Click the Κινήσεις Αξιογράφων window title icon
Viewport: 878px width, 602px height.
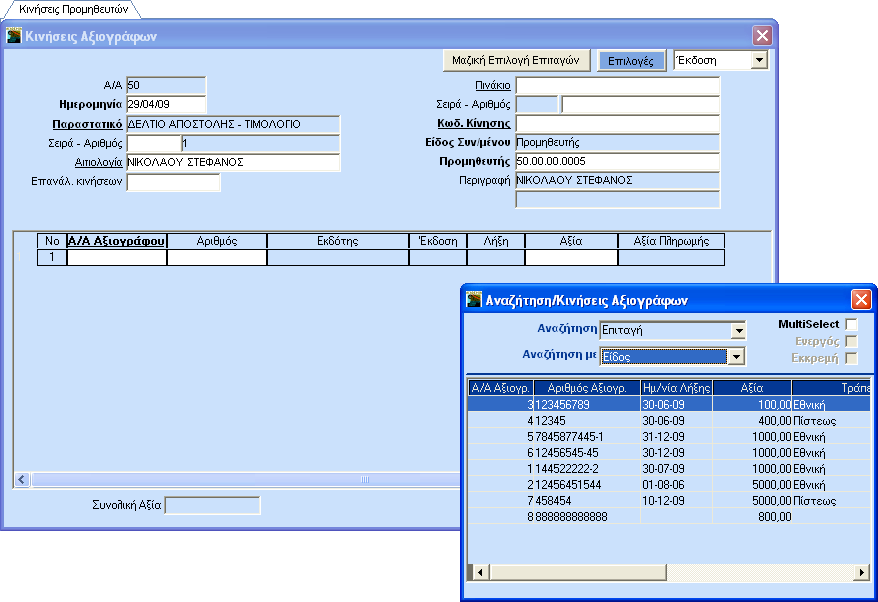click(x=14, y=36)
